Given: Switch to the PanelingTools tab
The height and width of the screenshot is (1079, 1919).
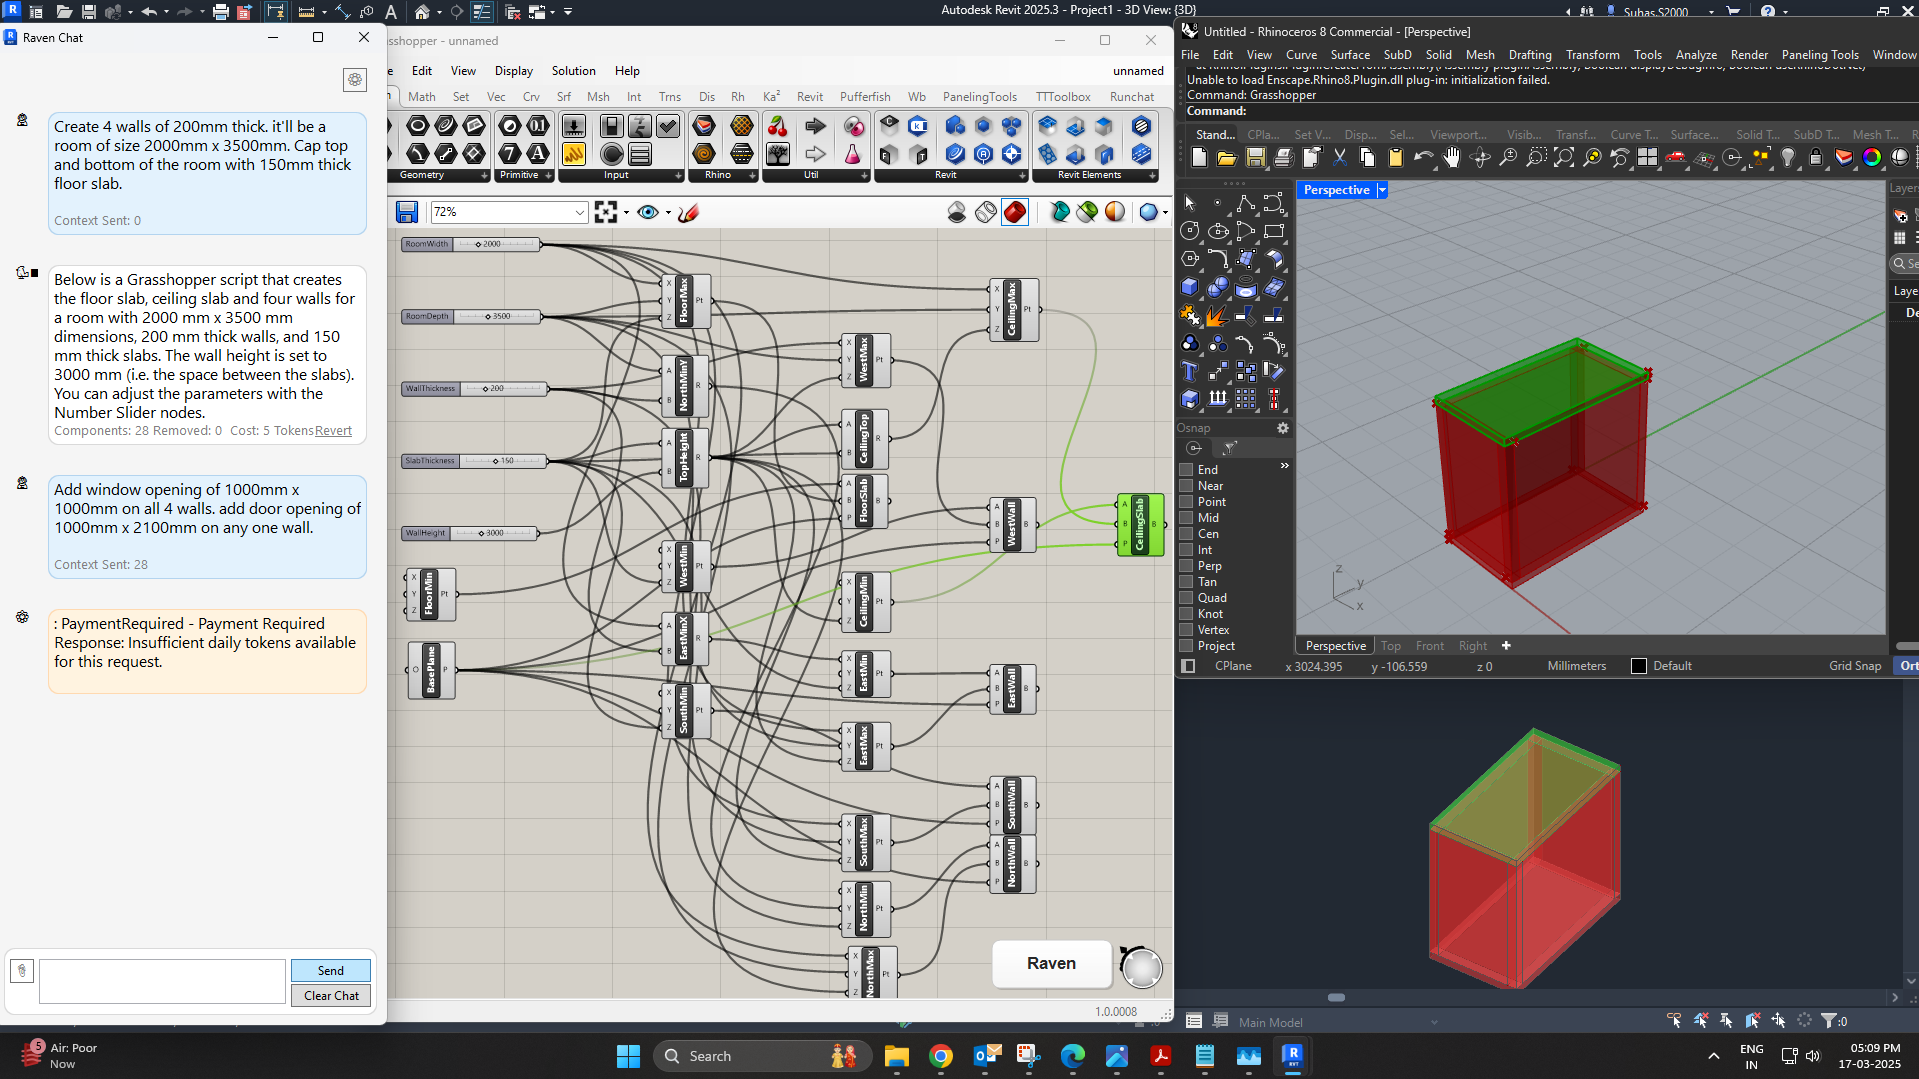Looking at the screenshot, I should pos(979,97).
